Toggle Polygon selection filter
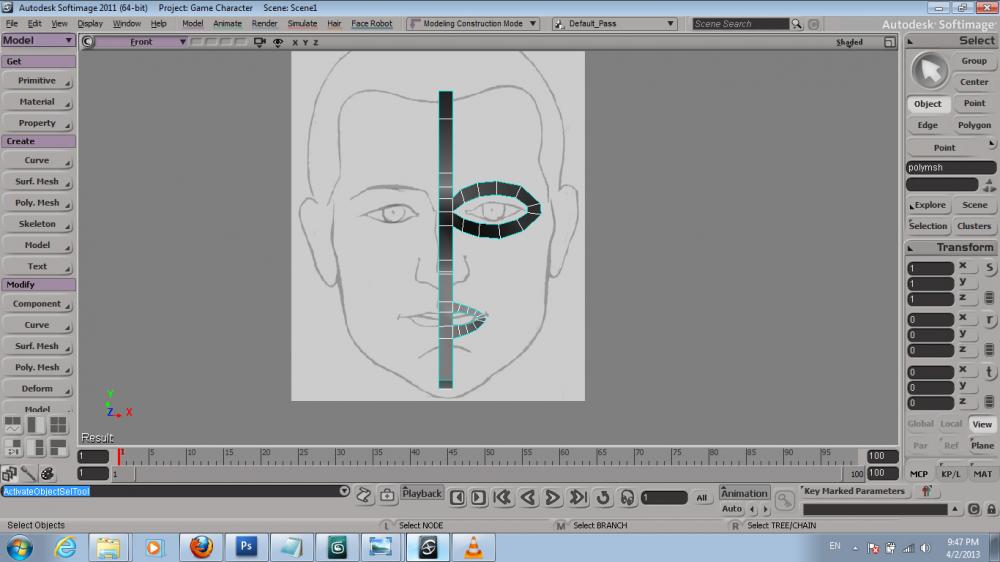The height and width of the screenshot is (562, 1000). (x=973, y=125)
